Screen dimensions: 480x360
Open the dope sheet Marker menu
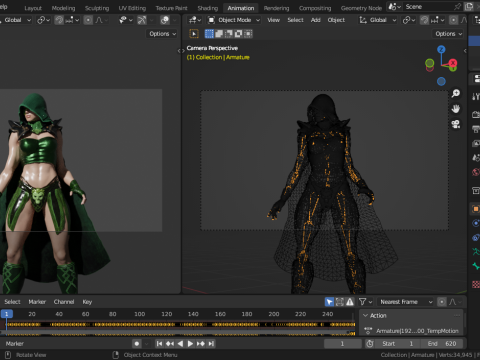click(x=37, y=302)
